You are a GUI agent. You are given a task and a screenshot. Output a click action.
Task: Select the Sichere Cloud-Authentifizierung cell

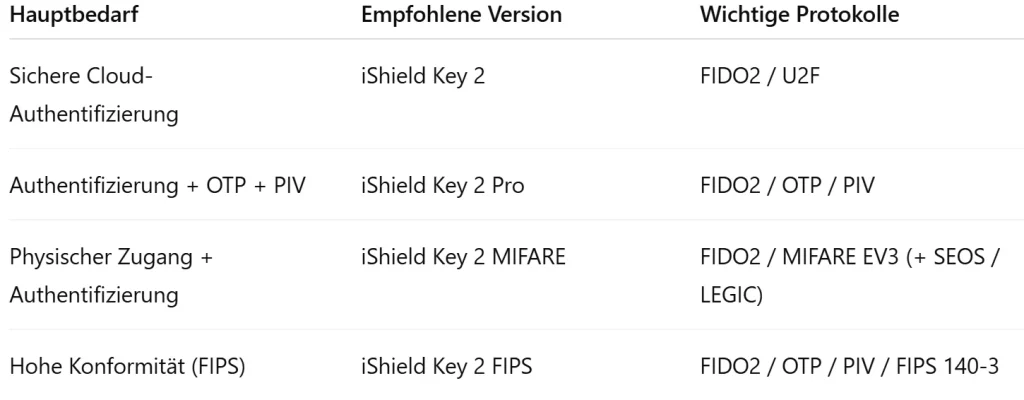click(93, 95)
